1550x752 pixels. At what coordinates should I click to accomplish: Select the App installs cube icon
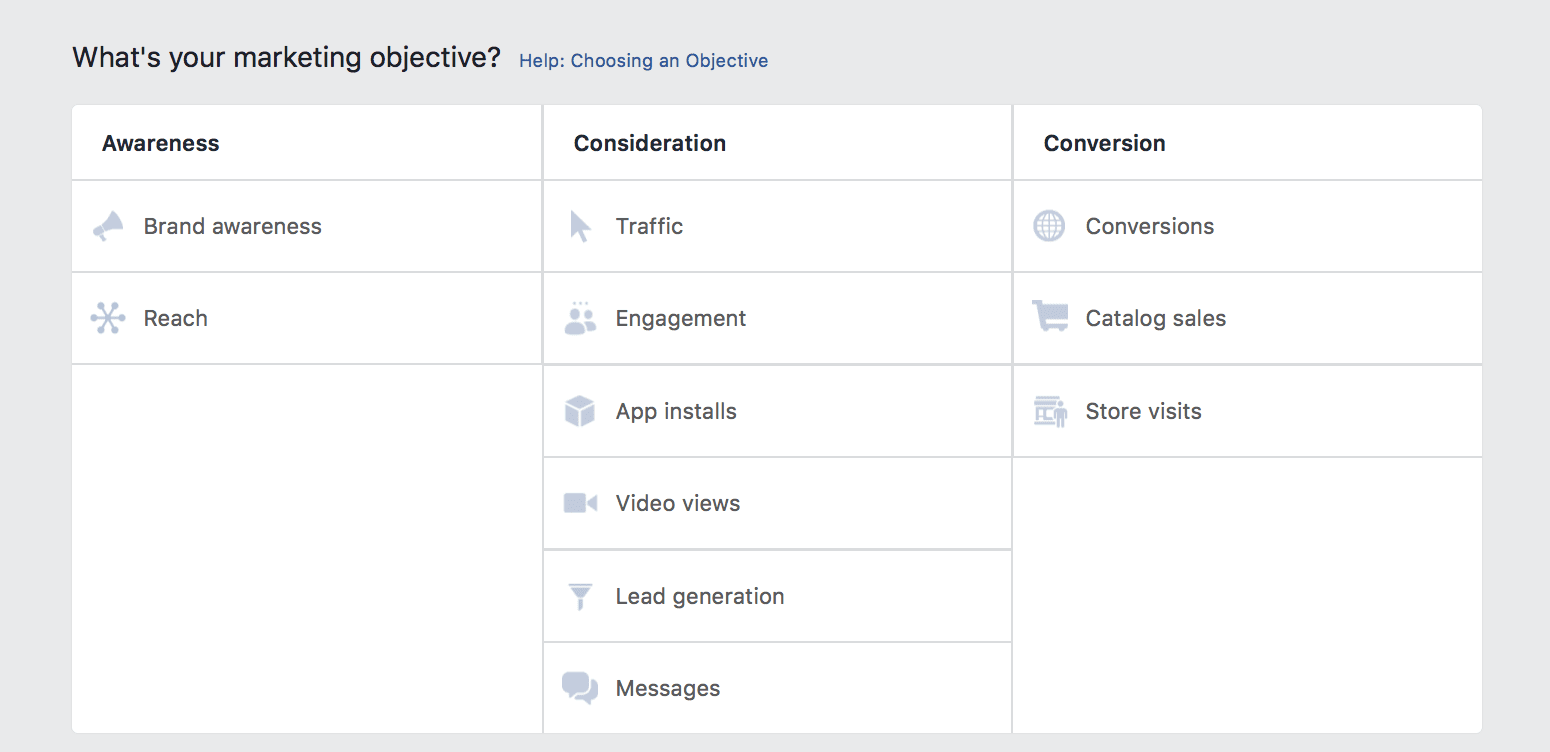click(580, 411)
